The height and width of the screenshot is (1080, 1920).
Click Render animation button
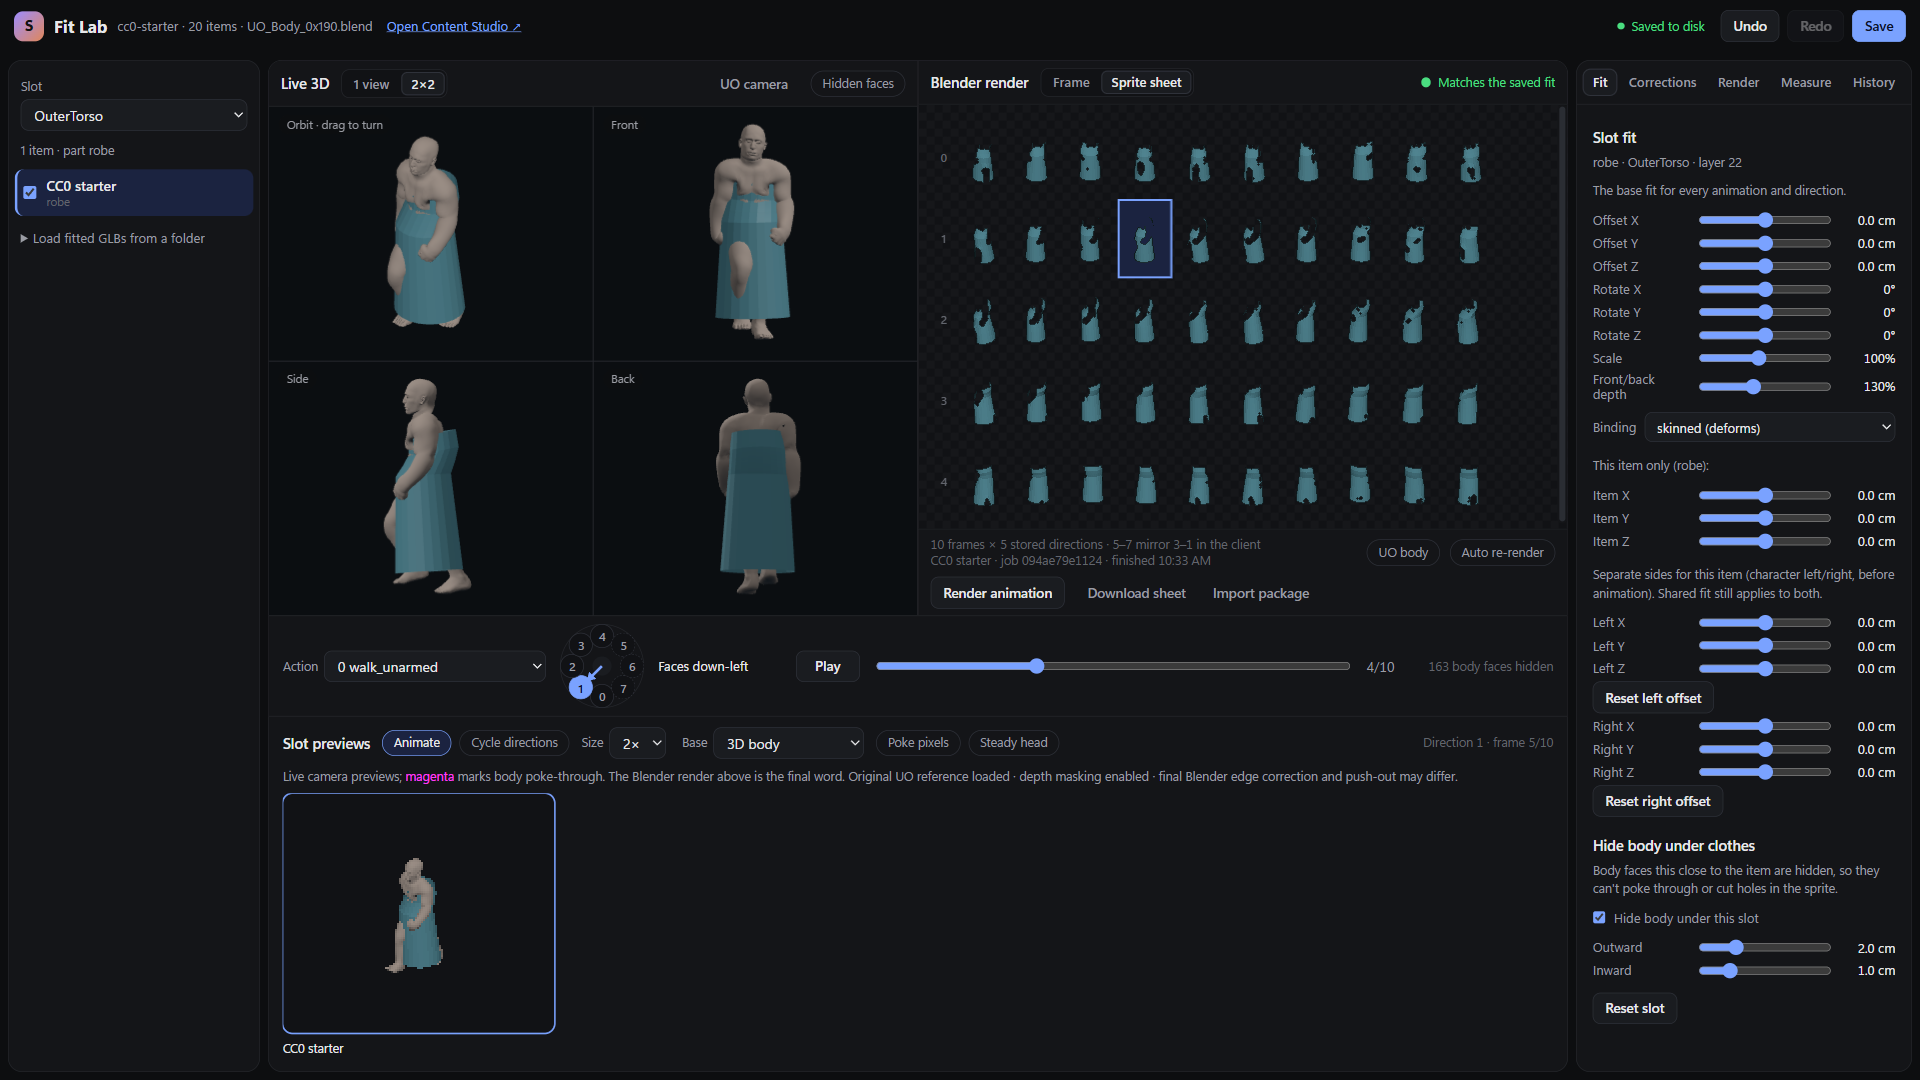[x=997, y=593]
